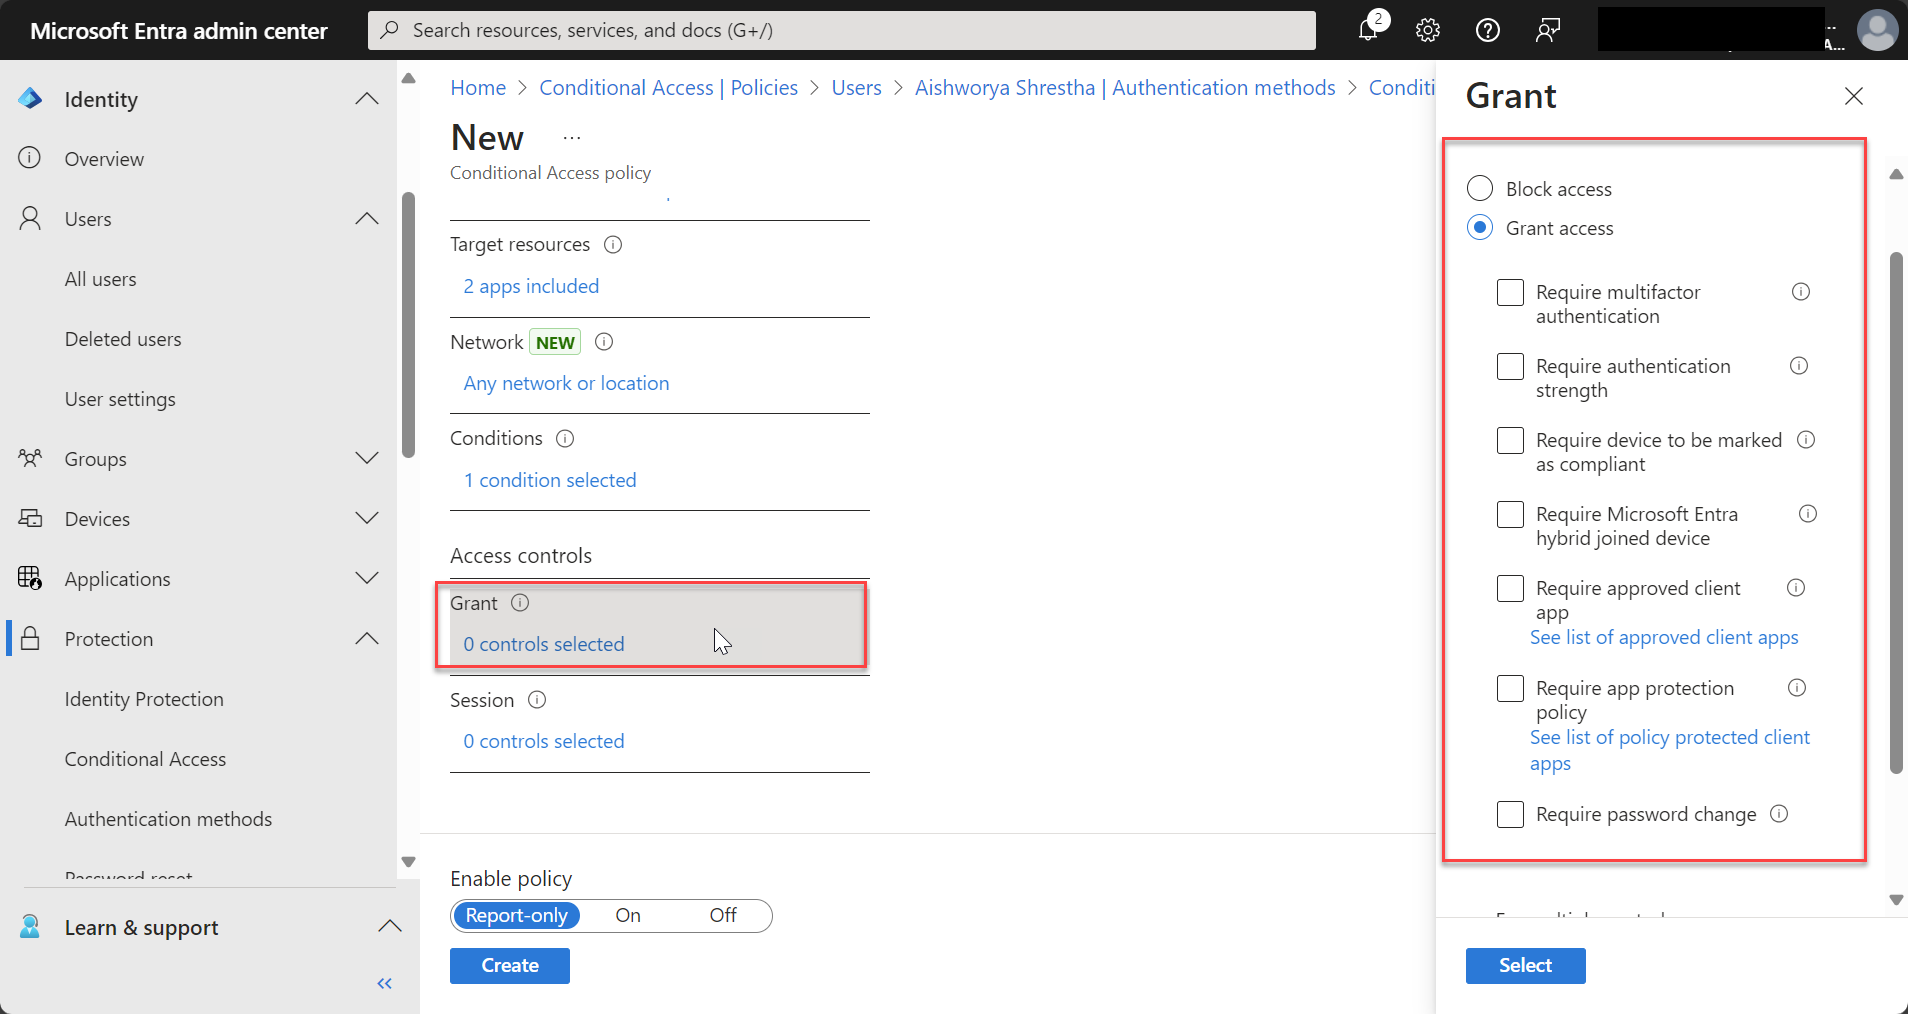Close the Grant panel
Viewport: 1908px width, 1014px height.
tap(1854, 96)
